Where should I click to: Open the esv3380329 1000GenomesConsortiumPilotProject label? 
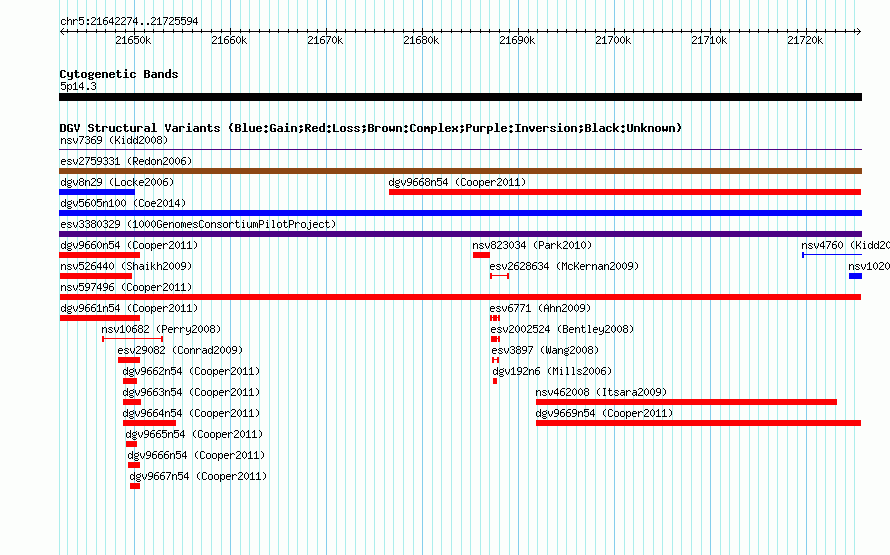pos(198,224)
